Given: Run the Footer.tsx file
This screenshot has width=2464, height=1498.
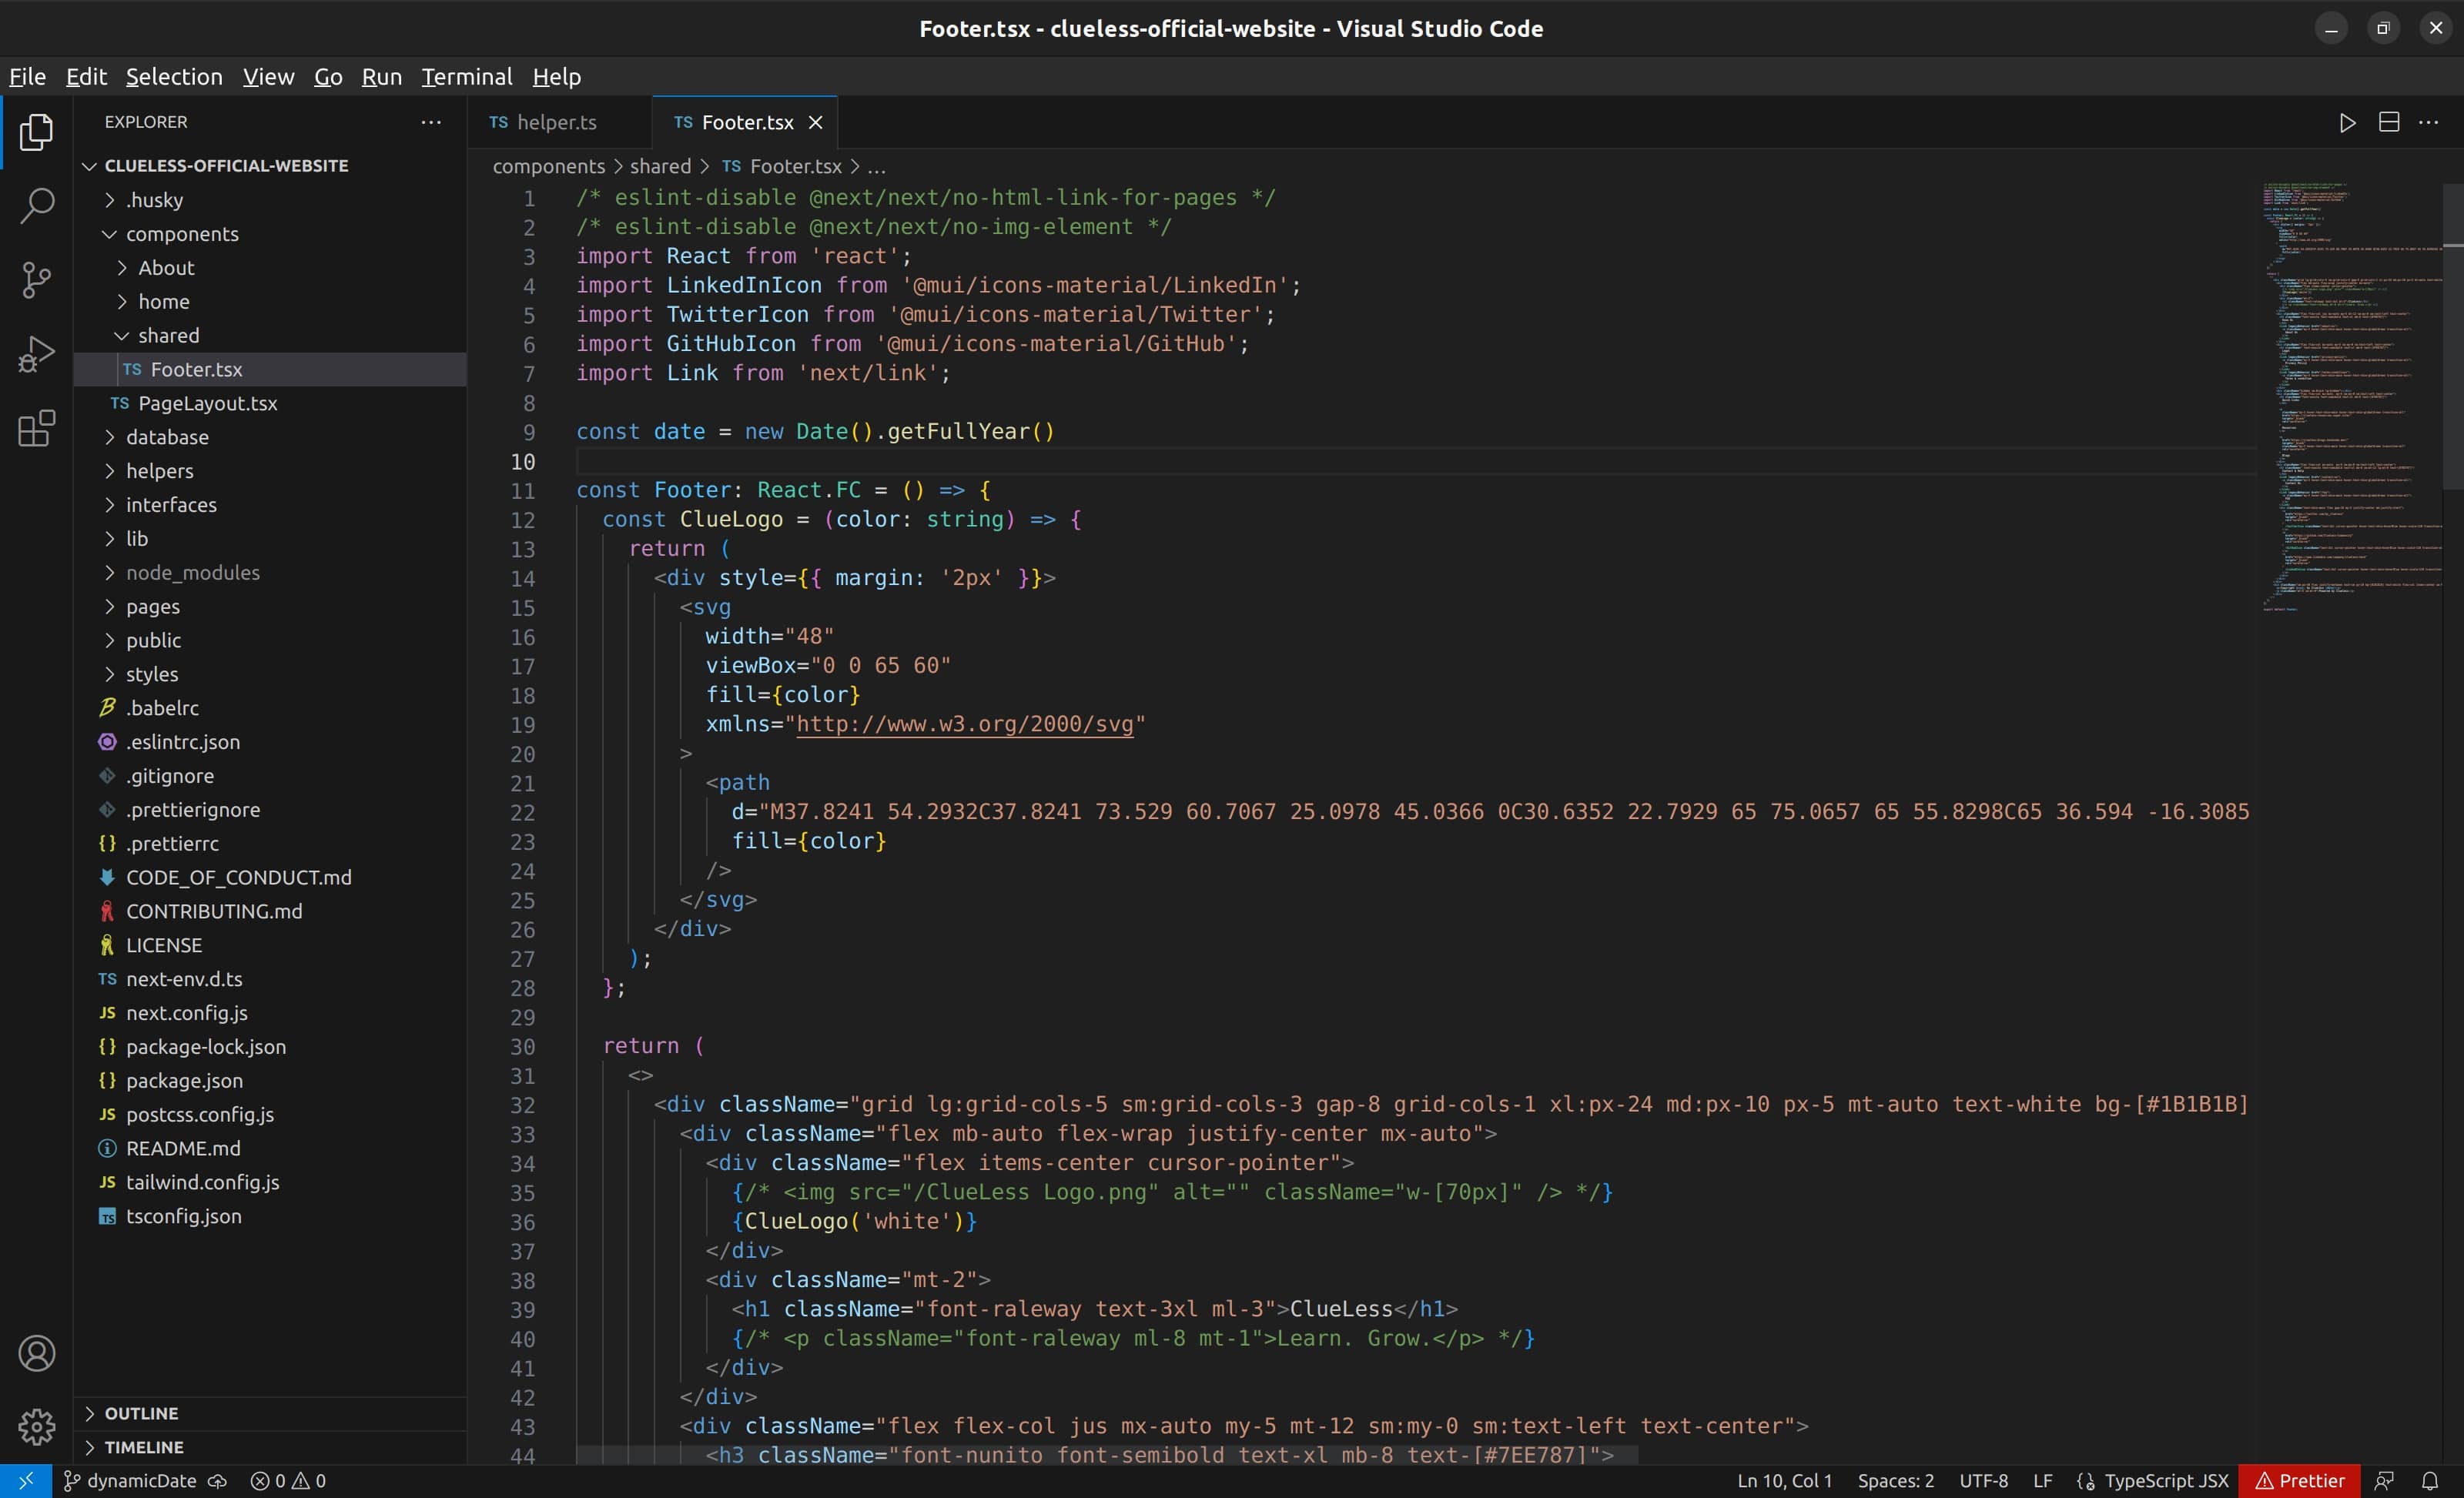Looking at the screenshot, I should click(2348, 122).
